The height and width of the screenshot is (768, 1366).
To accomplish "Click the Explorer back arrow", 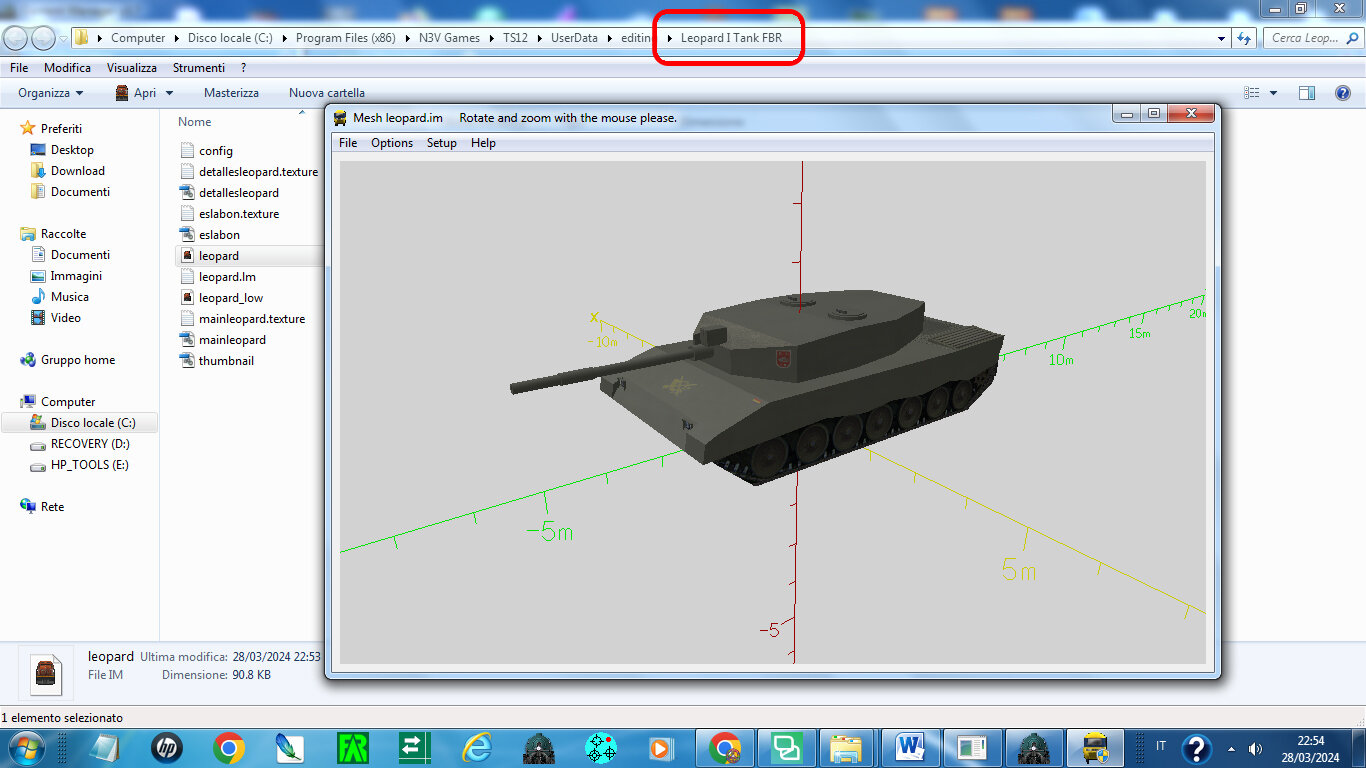I will 16,38.
